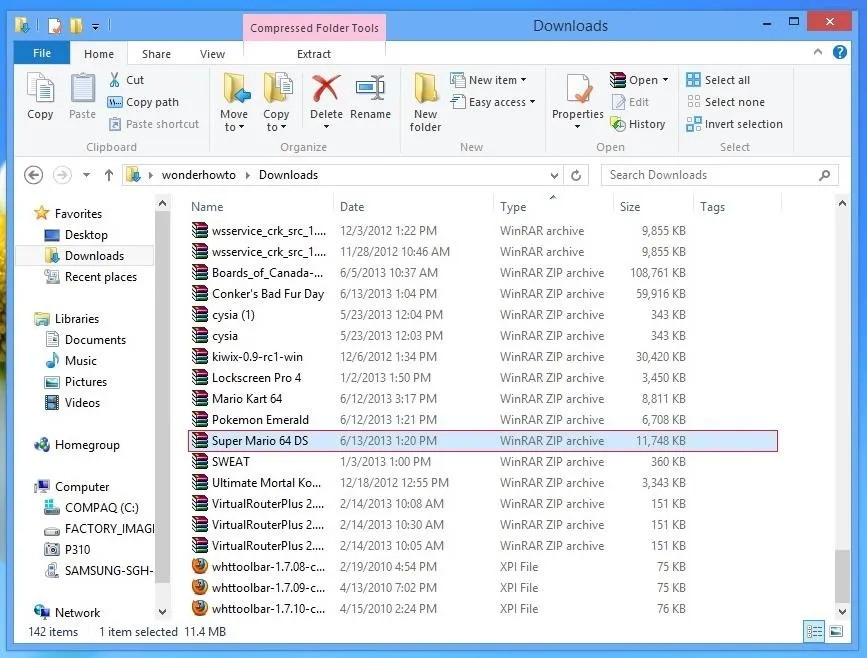This screenshot has width=867, height=658.
Task: Select the Pokemon Emerald archive
Action: click(x=483, y=420)
